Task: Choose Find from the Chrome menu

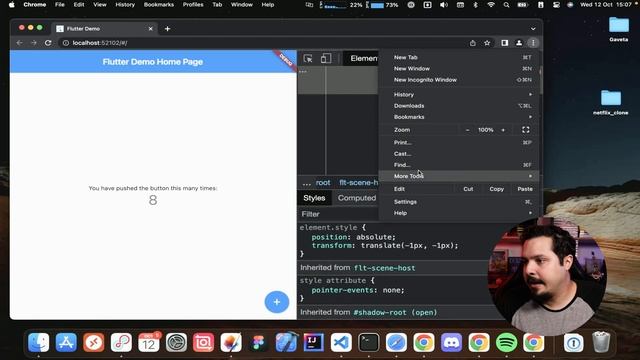Action: pos(459,165)
